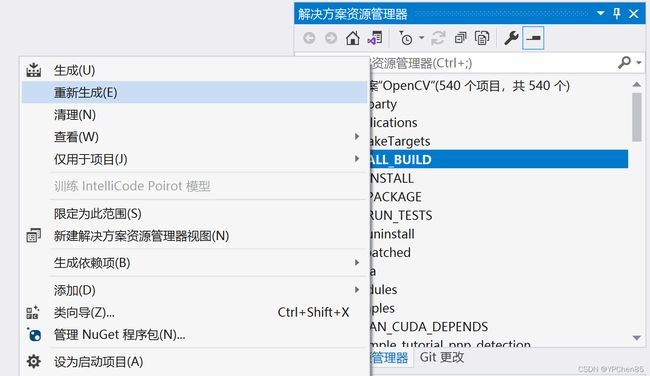This screenshot has height=376, width=650.
Task: Open the 添加(D) submenu
Action: click(194, 290)
